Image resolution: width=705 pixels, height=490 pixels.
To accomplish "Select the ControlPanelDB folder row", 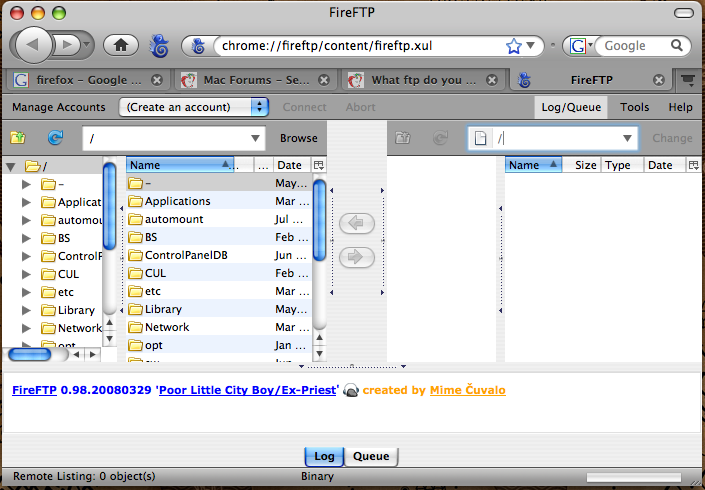I will click(219, 255).
